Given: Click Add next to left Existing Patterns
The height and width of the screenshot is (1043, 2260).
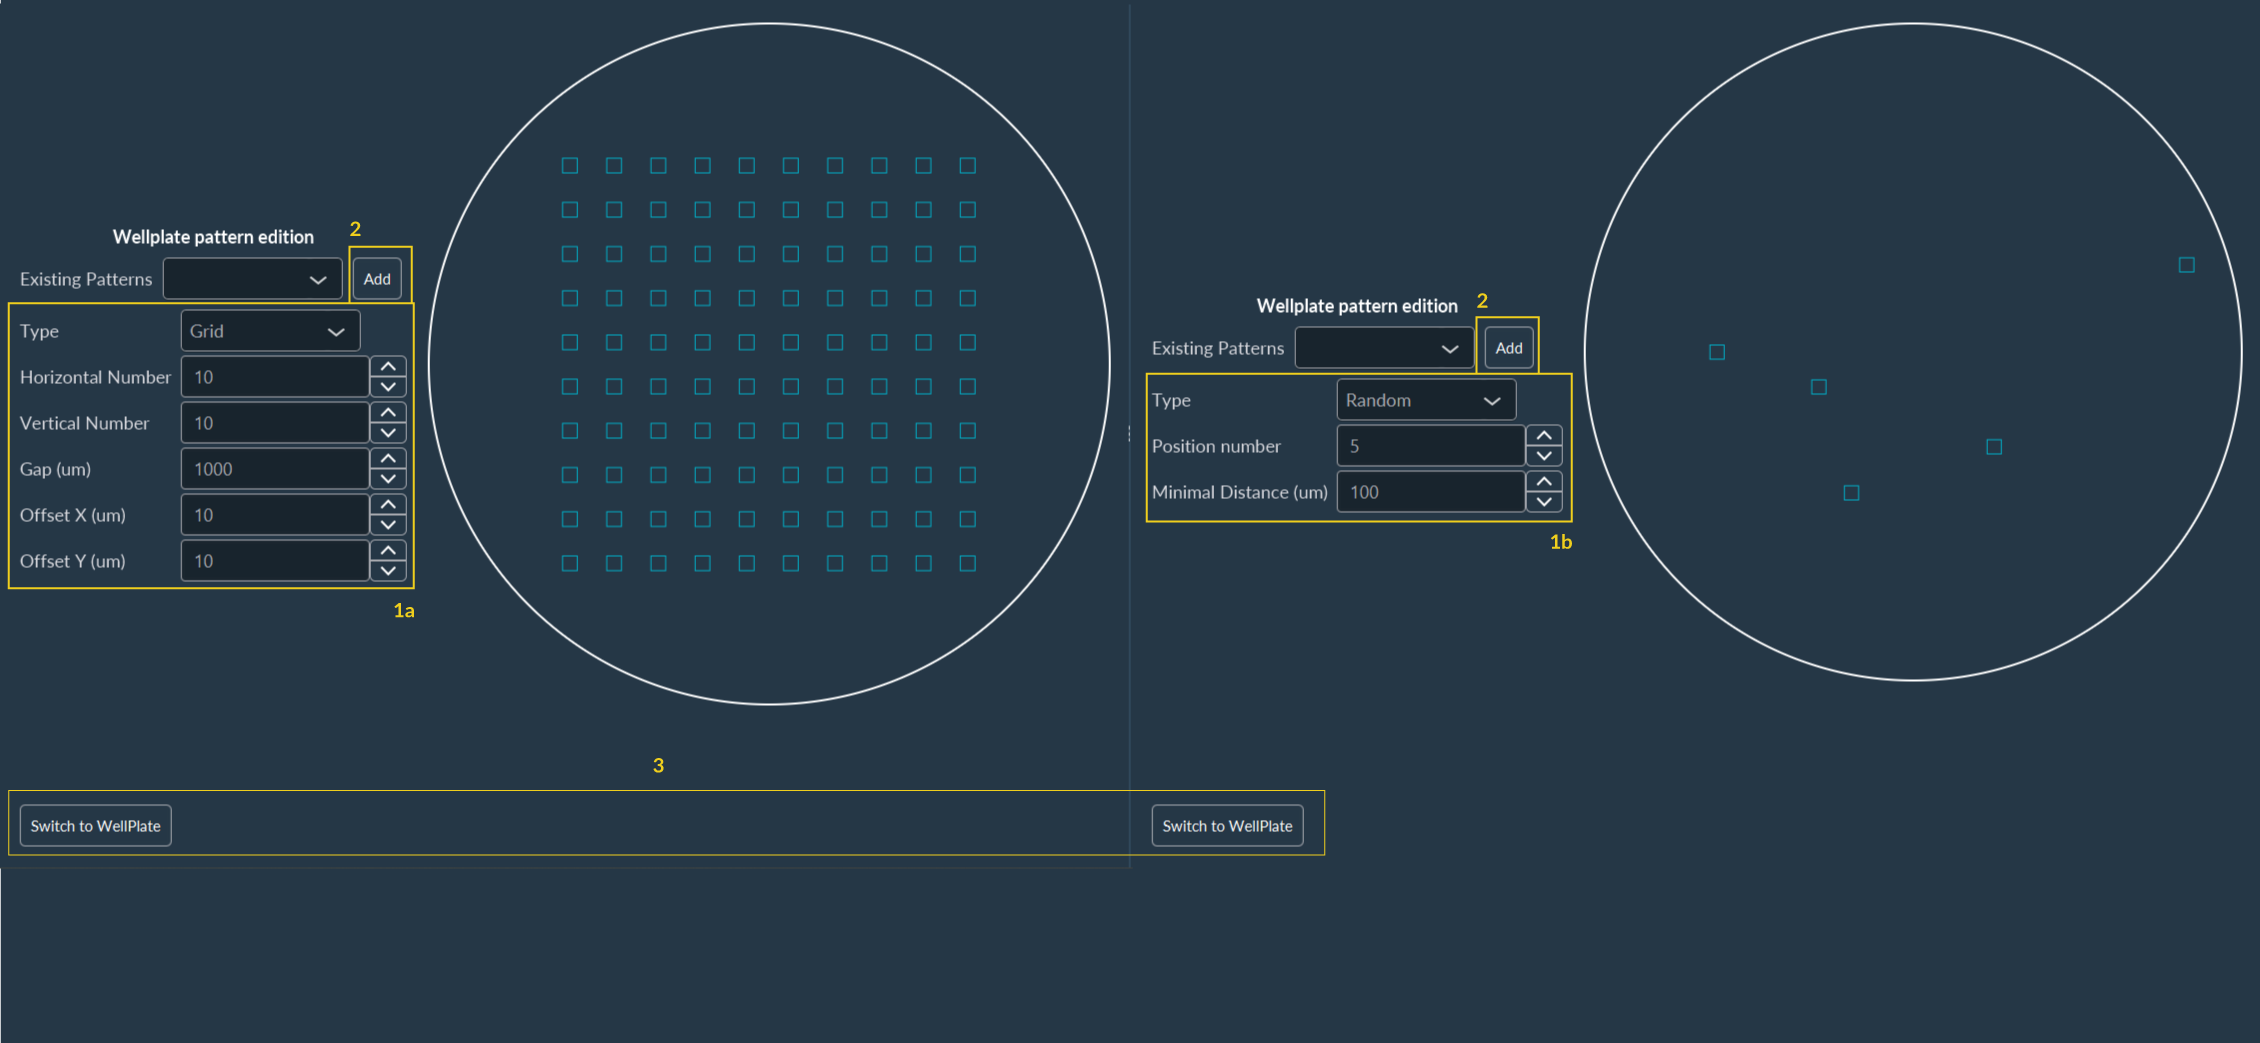Looking at the screenshot, I should pos(377,278).
